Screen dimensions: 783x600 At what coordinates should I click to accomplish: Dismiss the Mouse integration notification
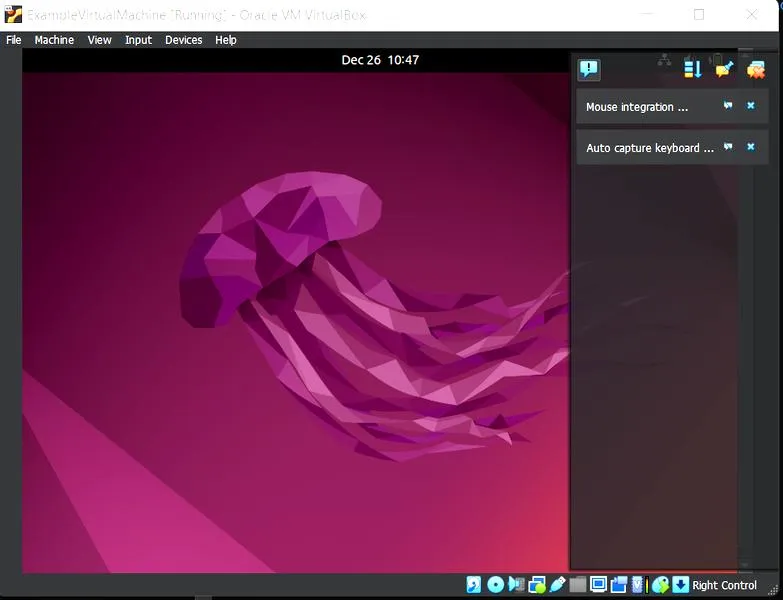click(751, 105)
